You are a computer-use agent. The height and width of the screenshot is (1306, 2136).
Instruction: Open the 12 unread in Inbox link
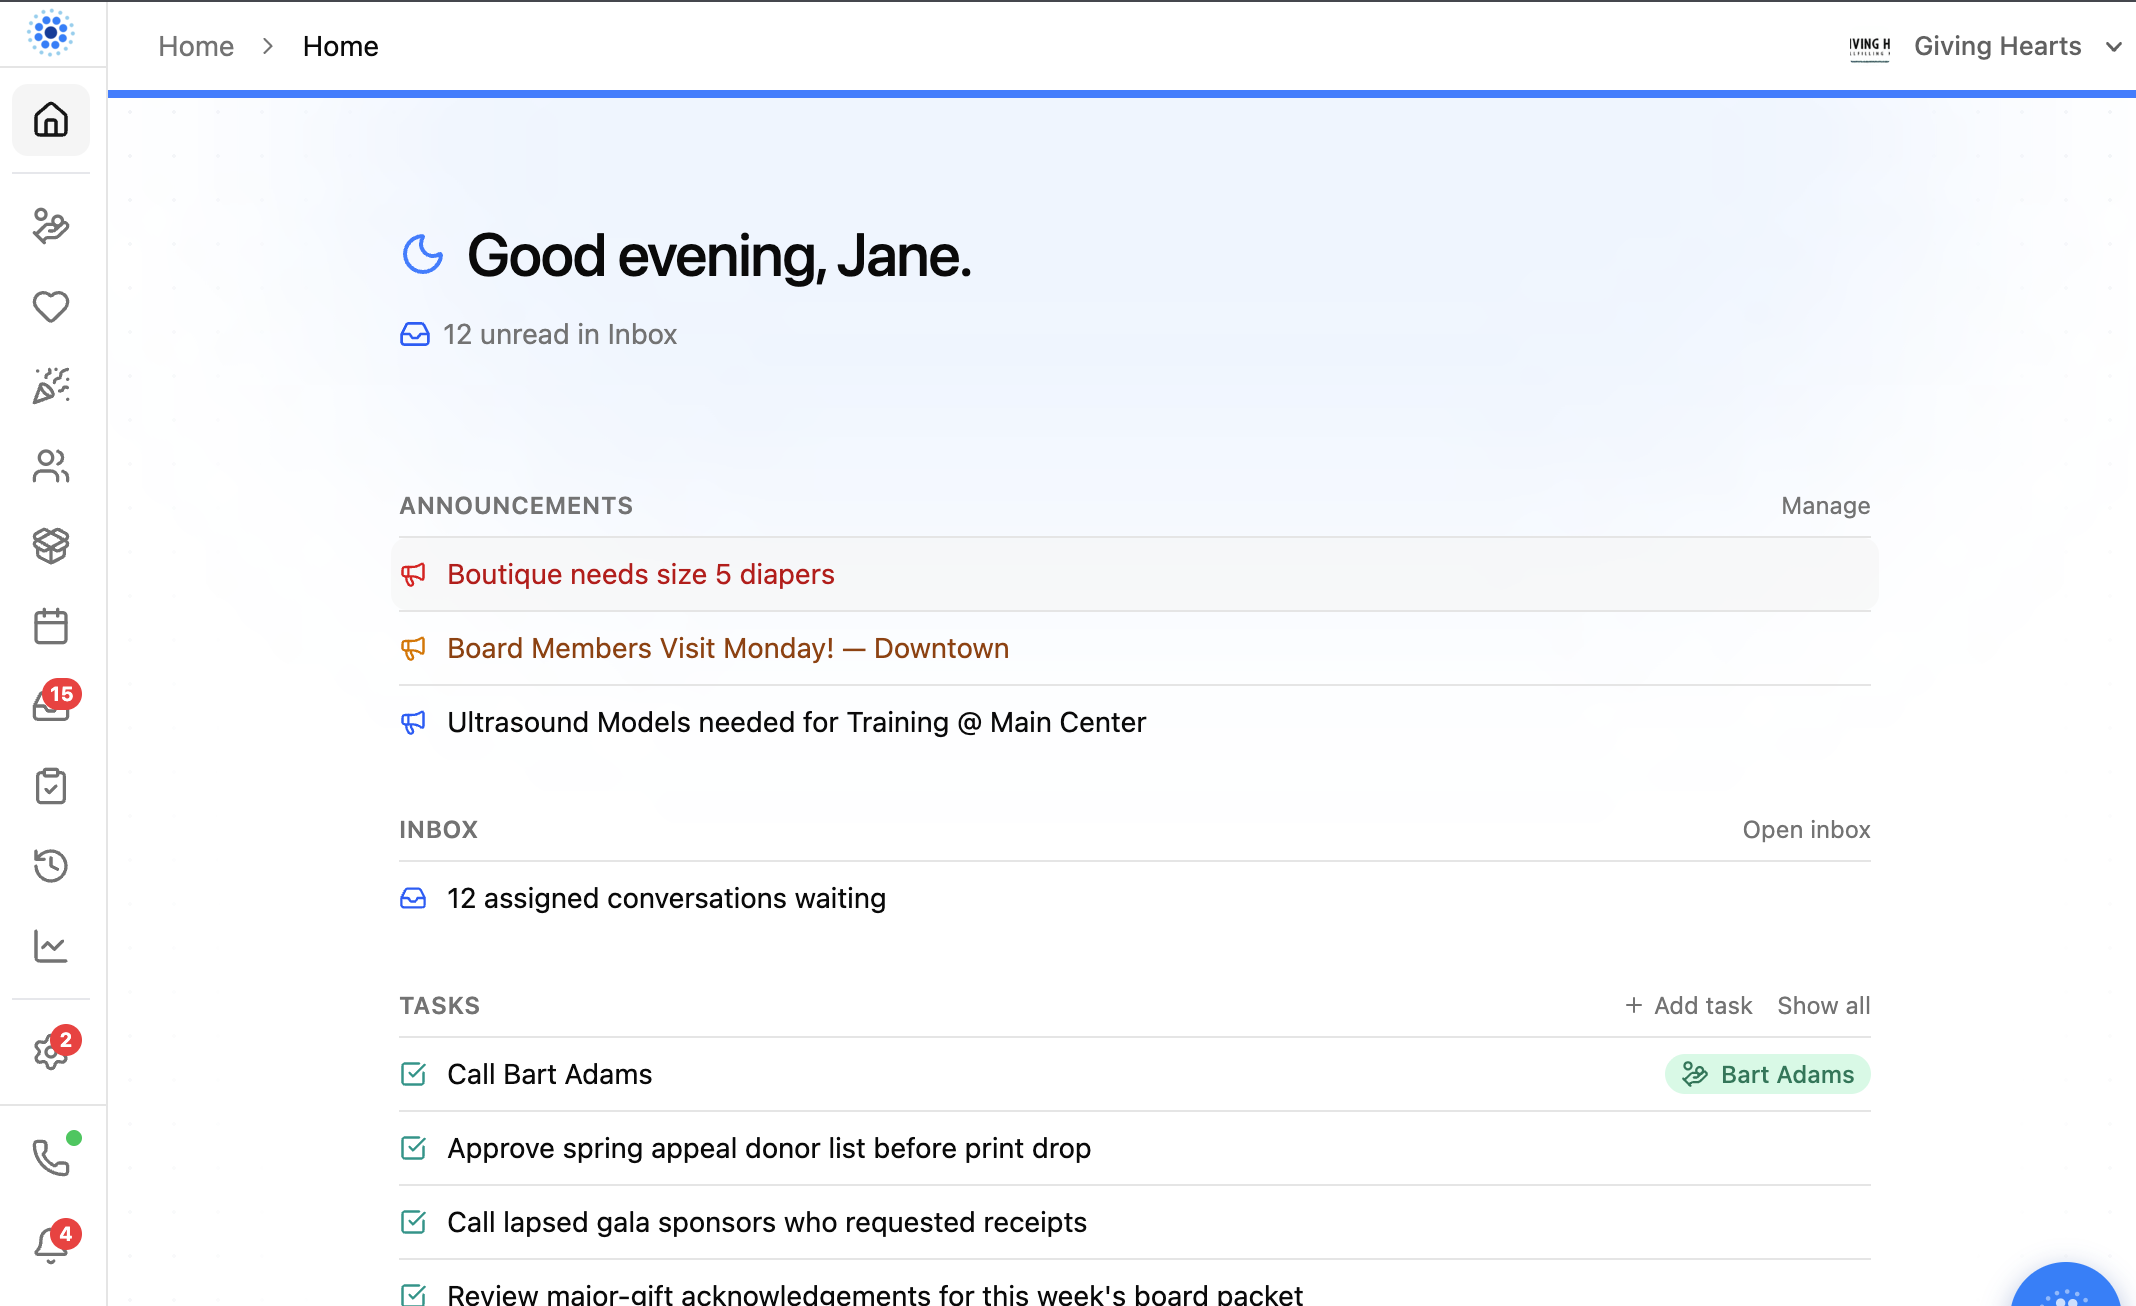click(x=560, y=334)
